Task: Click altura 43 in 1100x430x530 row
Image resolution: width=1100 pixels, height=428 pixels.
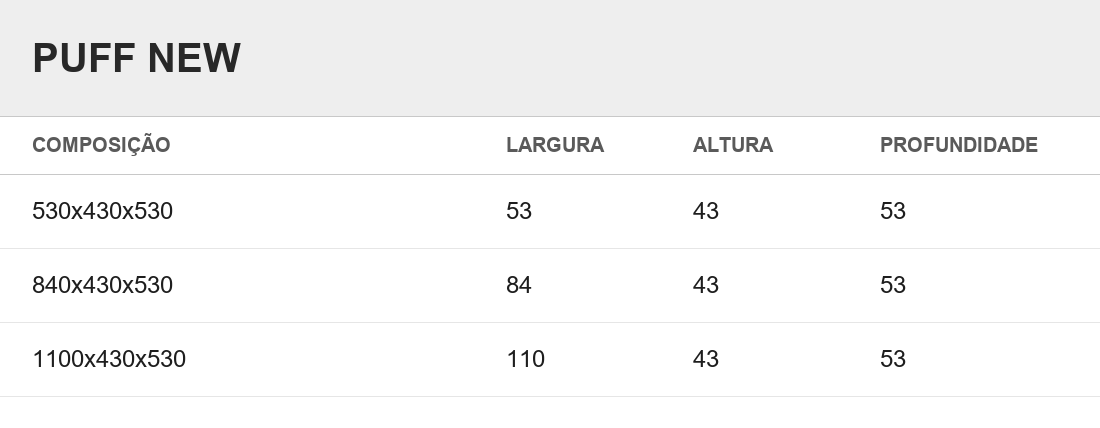Action: [x=706, y=359]
